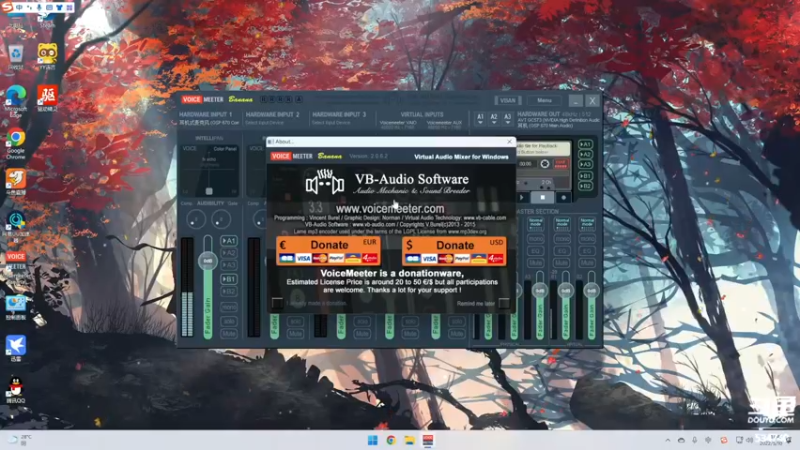Open A2 hardware out device dropdown
The image size is (800, 450).
[x=494, y=119]
